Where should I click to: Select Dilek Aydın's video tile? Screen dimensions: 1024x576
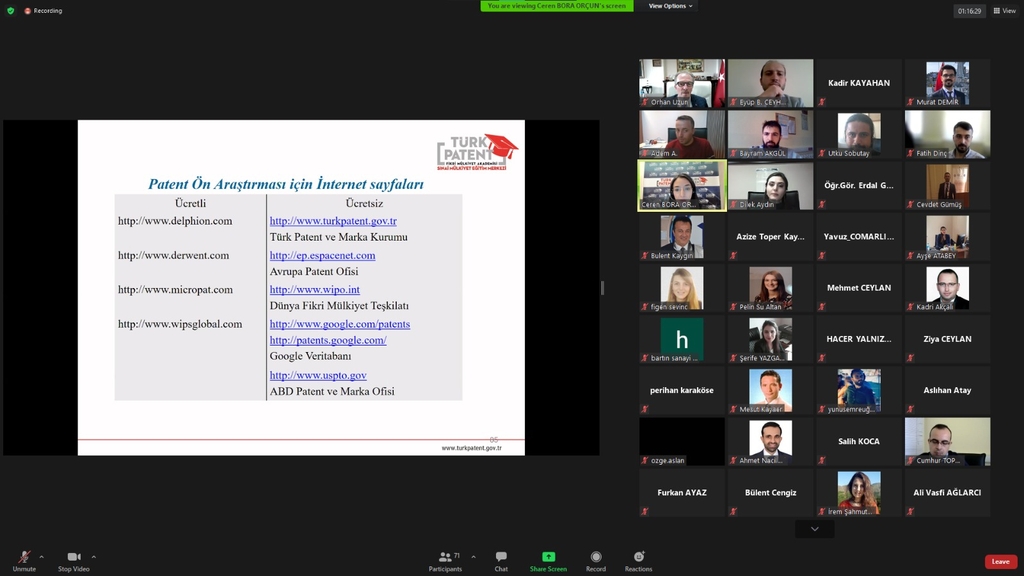(x=771, y=185)
